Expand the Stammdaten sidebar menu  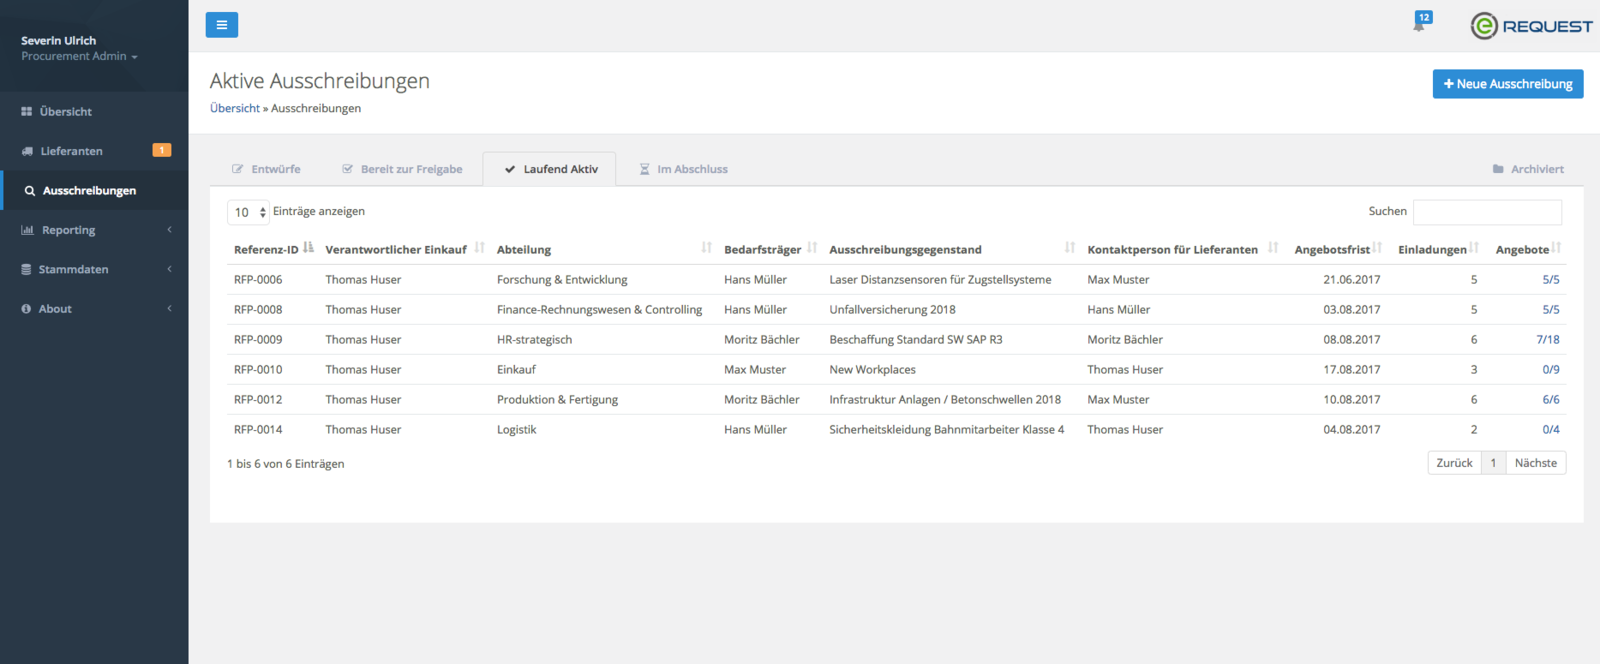pos(94,269)
